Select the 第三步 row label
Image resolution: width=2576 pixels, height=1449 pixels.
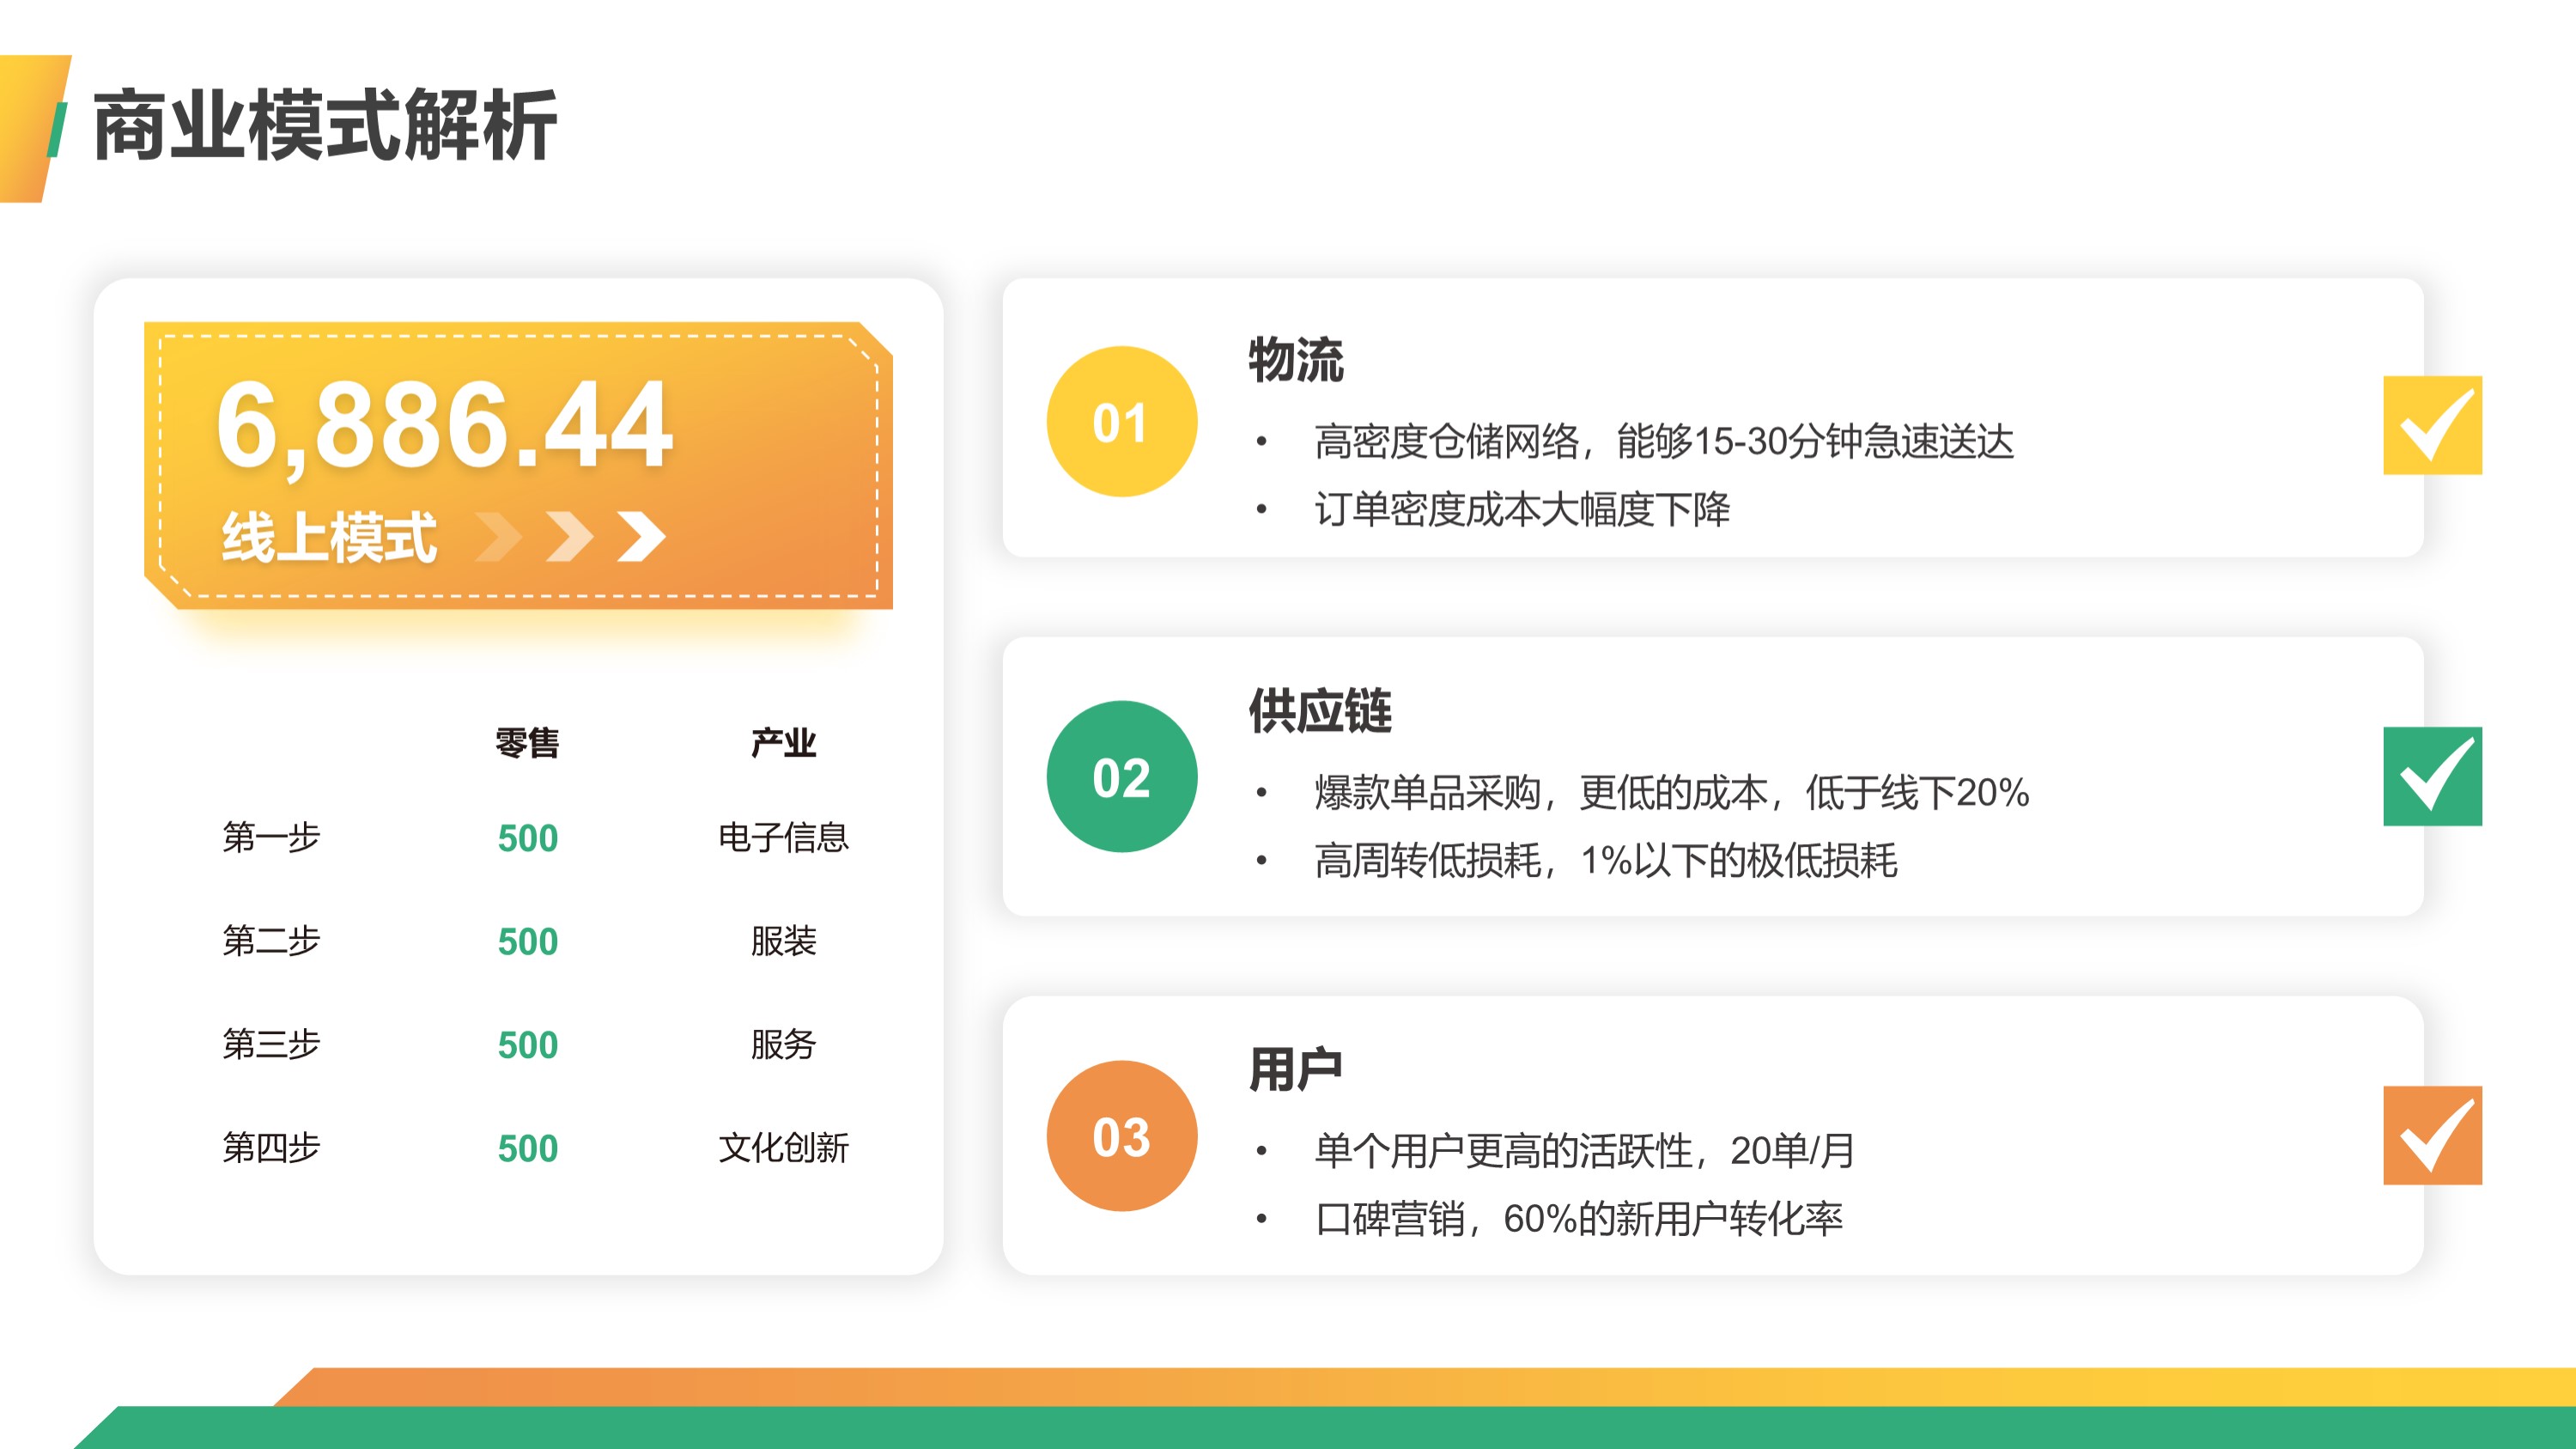[271, 1044]
